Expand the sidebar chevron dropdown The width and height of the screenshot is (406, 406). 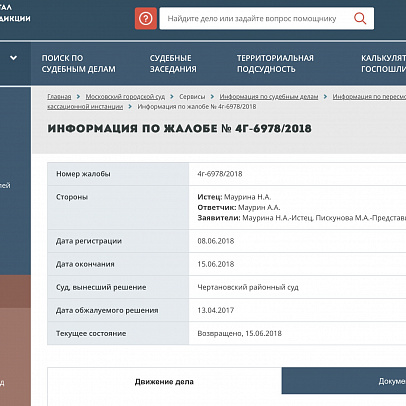click(x=13, y=58)
